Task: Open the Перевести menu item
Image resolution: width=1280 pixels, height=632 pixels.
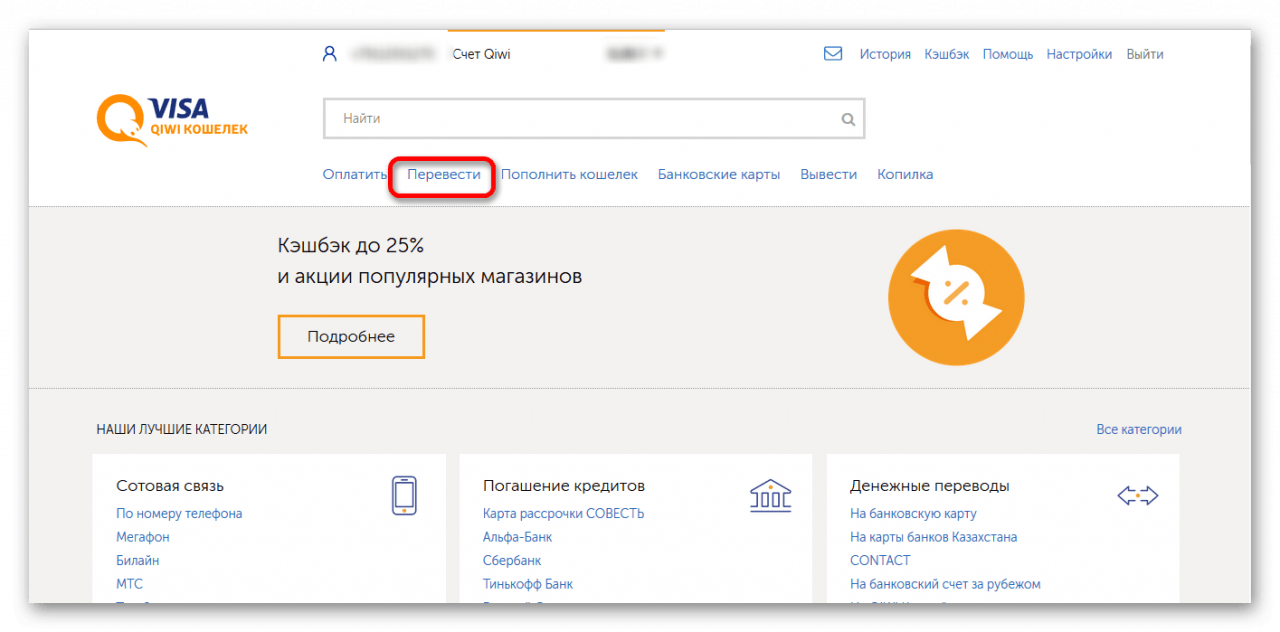Action: [x=443, y=174]
